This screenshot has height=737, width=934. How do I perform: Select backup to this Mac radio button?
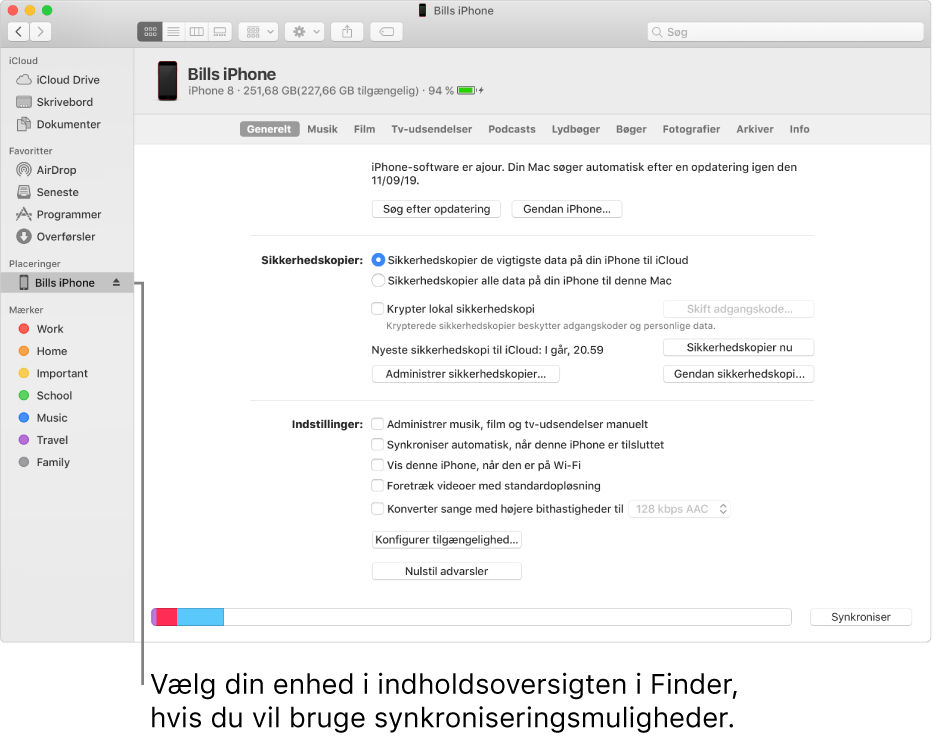tap(378, 281)
